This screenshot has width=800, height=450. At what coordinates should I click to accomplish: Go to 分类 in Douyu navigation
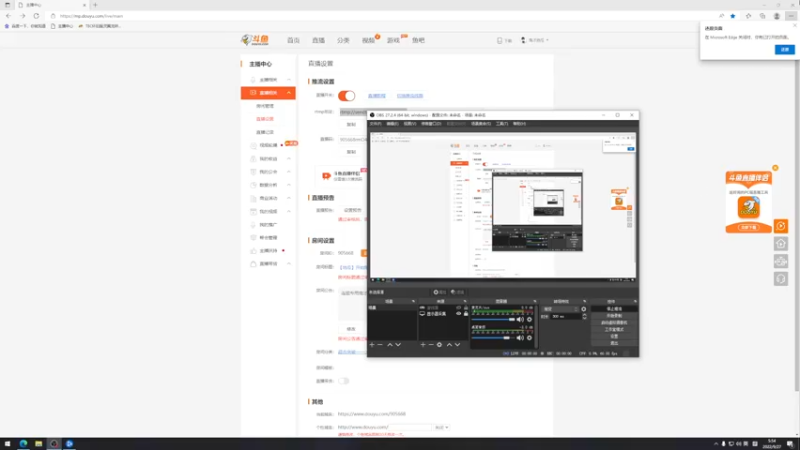pos(343,40)
